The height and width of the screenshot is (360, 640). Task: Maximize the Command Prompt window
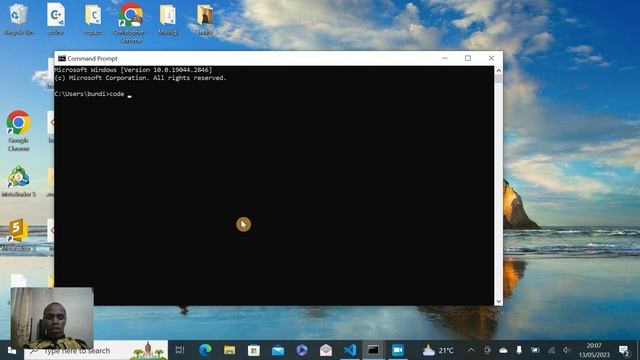468,58
